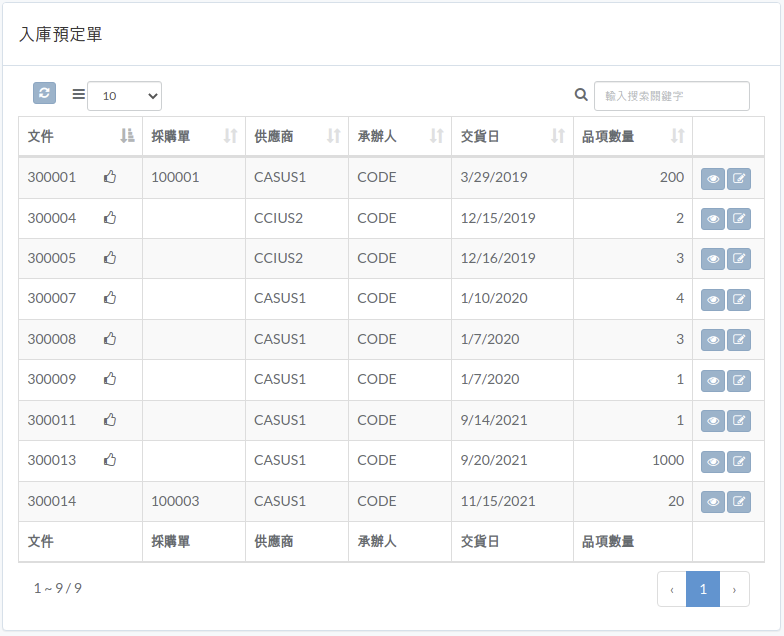View details of document 300001
The width and height of the screenshot is (784, 636).
[713, 178]
